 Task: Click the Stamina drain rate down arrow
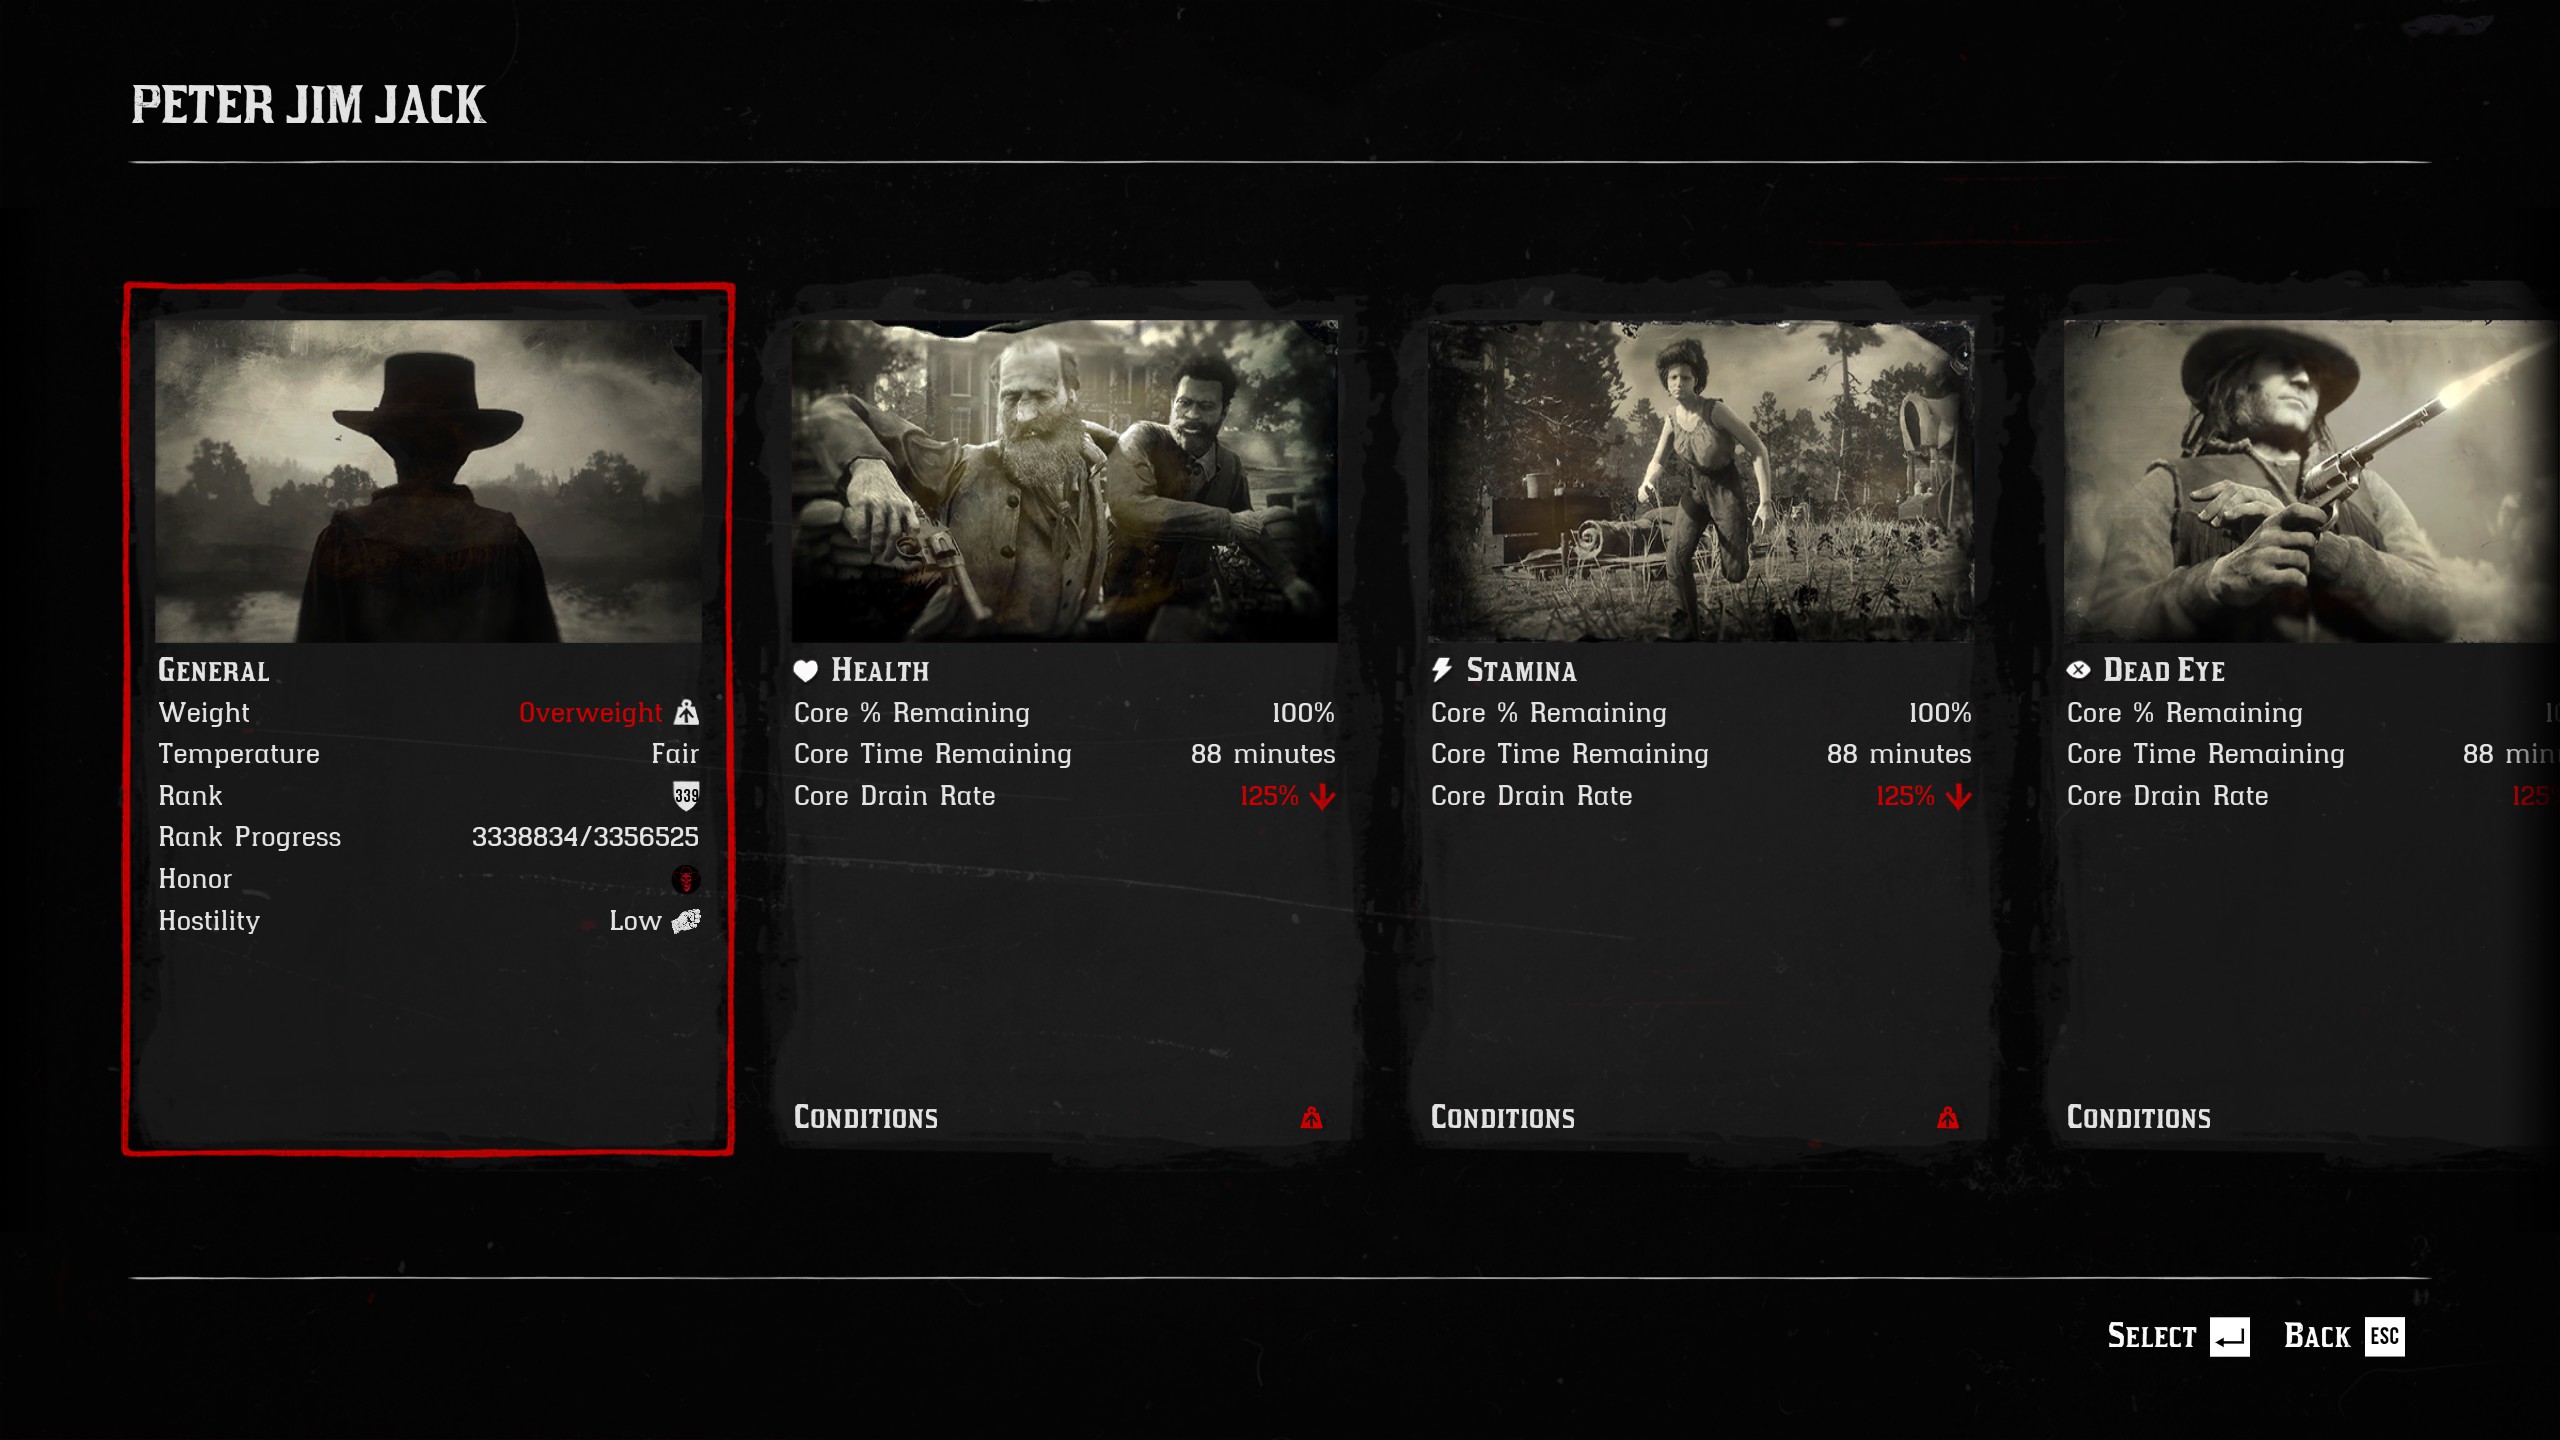[x=1958, y=796]
